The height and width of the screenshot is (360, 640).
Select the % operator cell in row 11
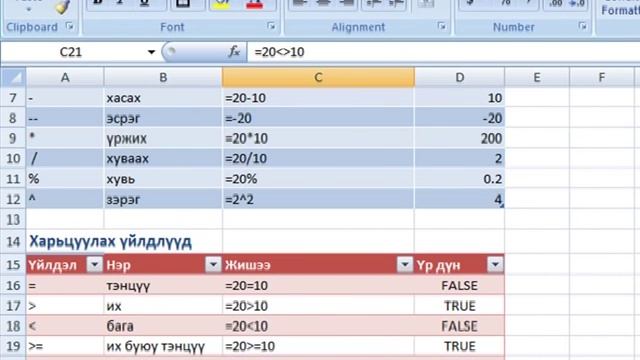(x=65, y=179)
